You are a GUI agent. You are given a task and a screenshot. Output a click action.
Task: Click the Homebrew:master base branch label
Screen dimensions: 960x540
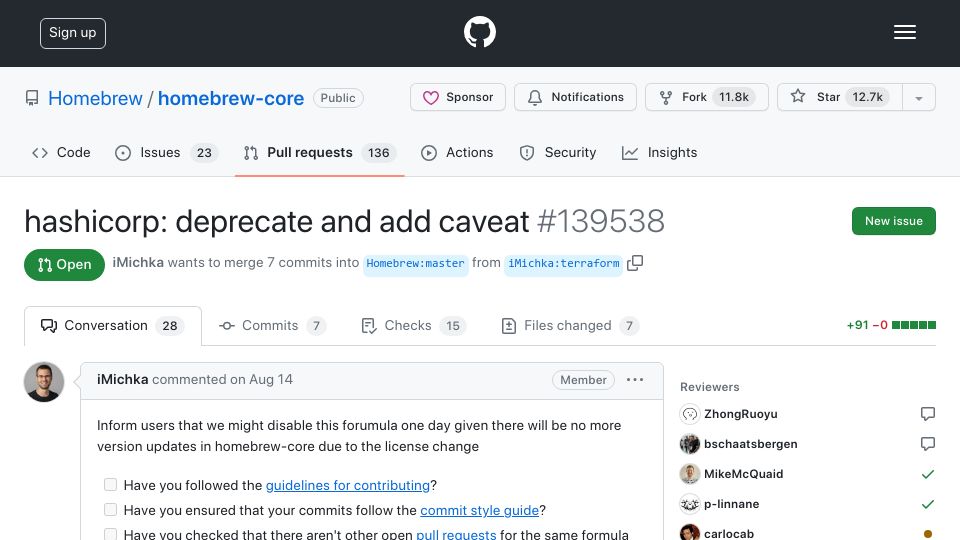coord(415,263)
